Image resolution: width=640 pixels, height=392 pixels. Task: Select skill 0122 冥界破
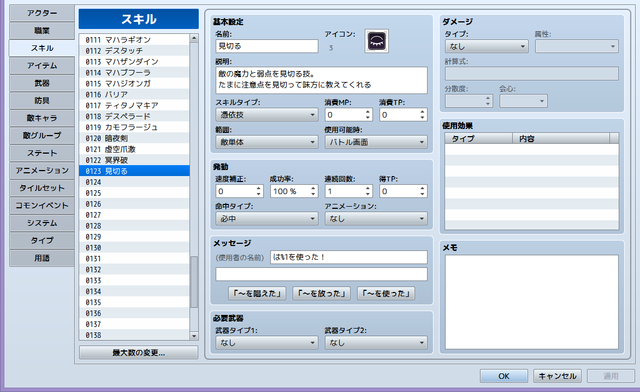134,160
